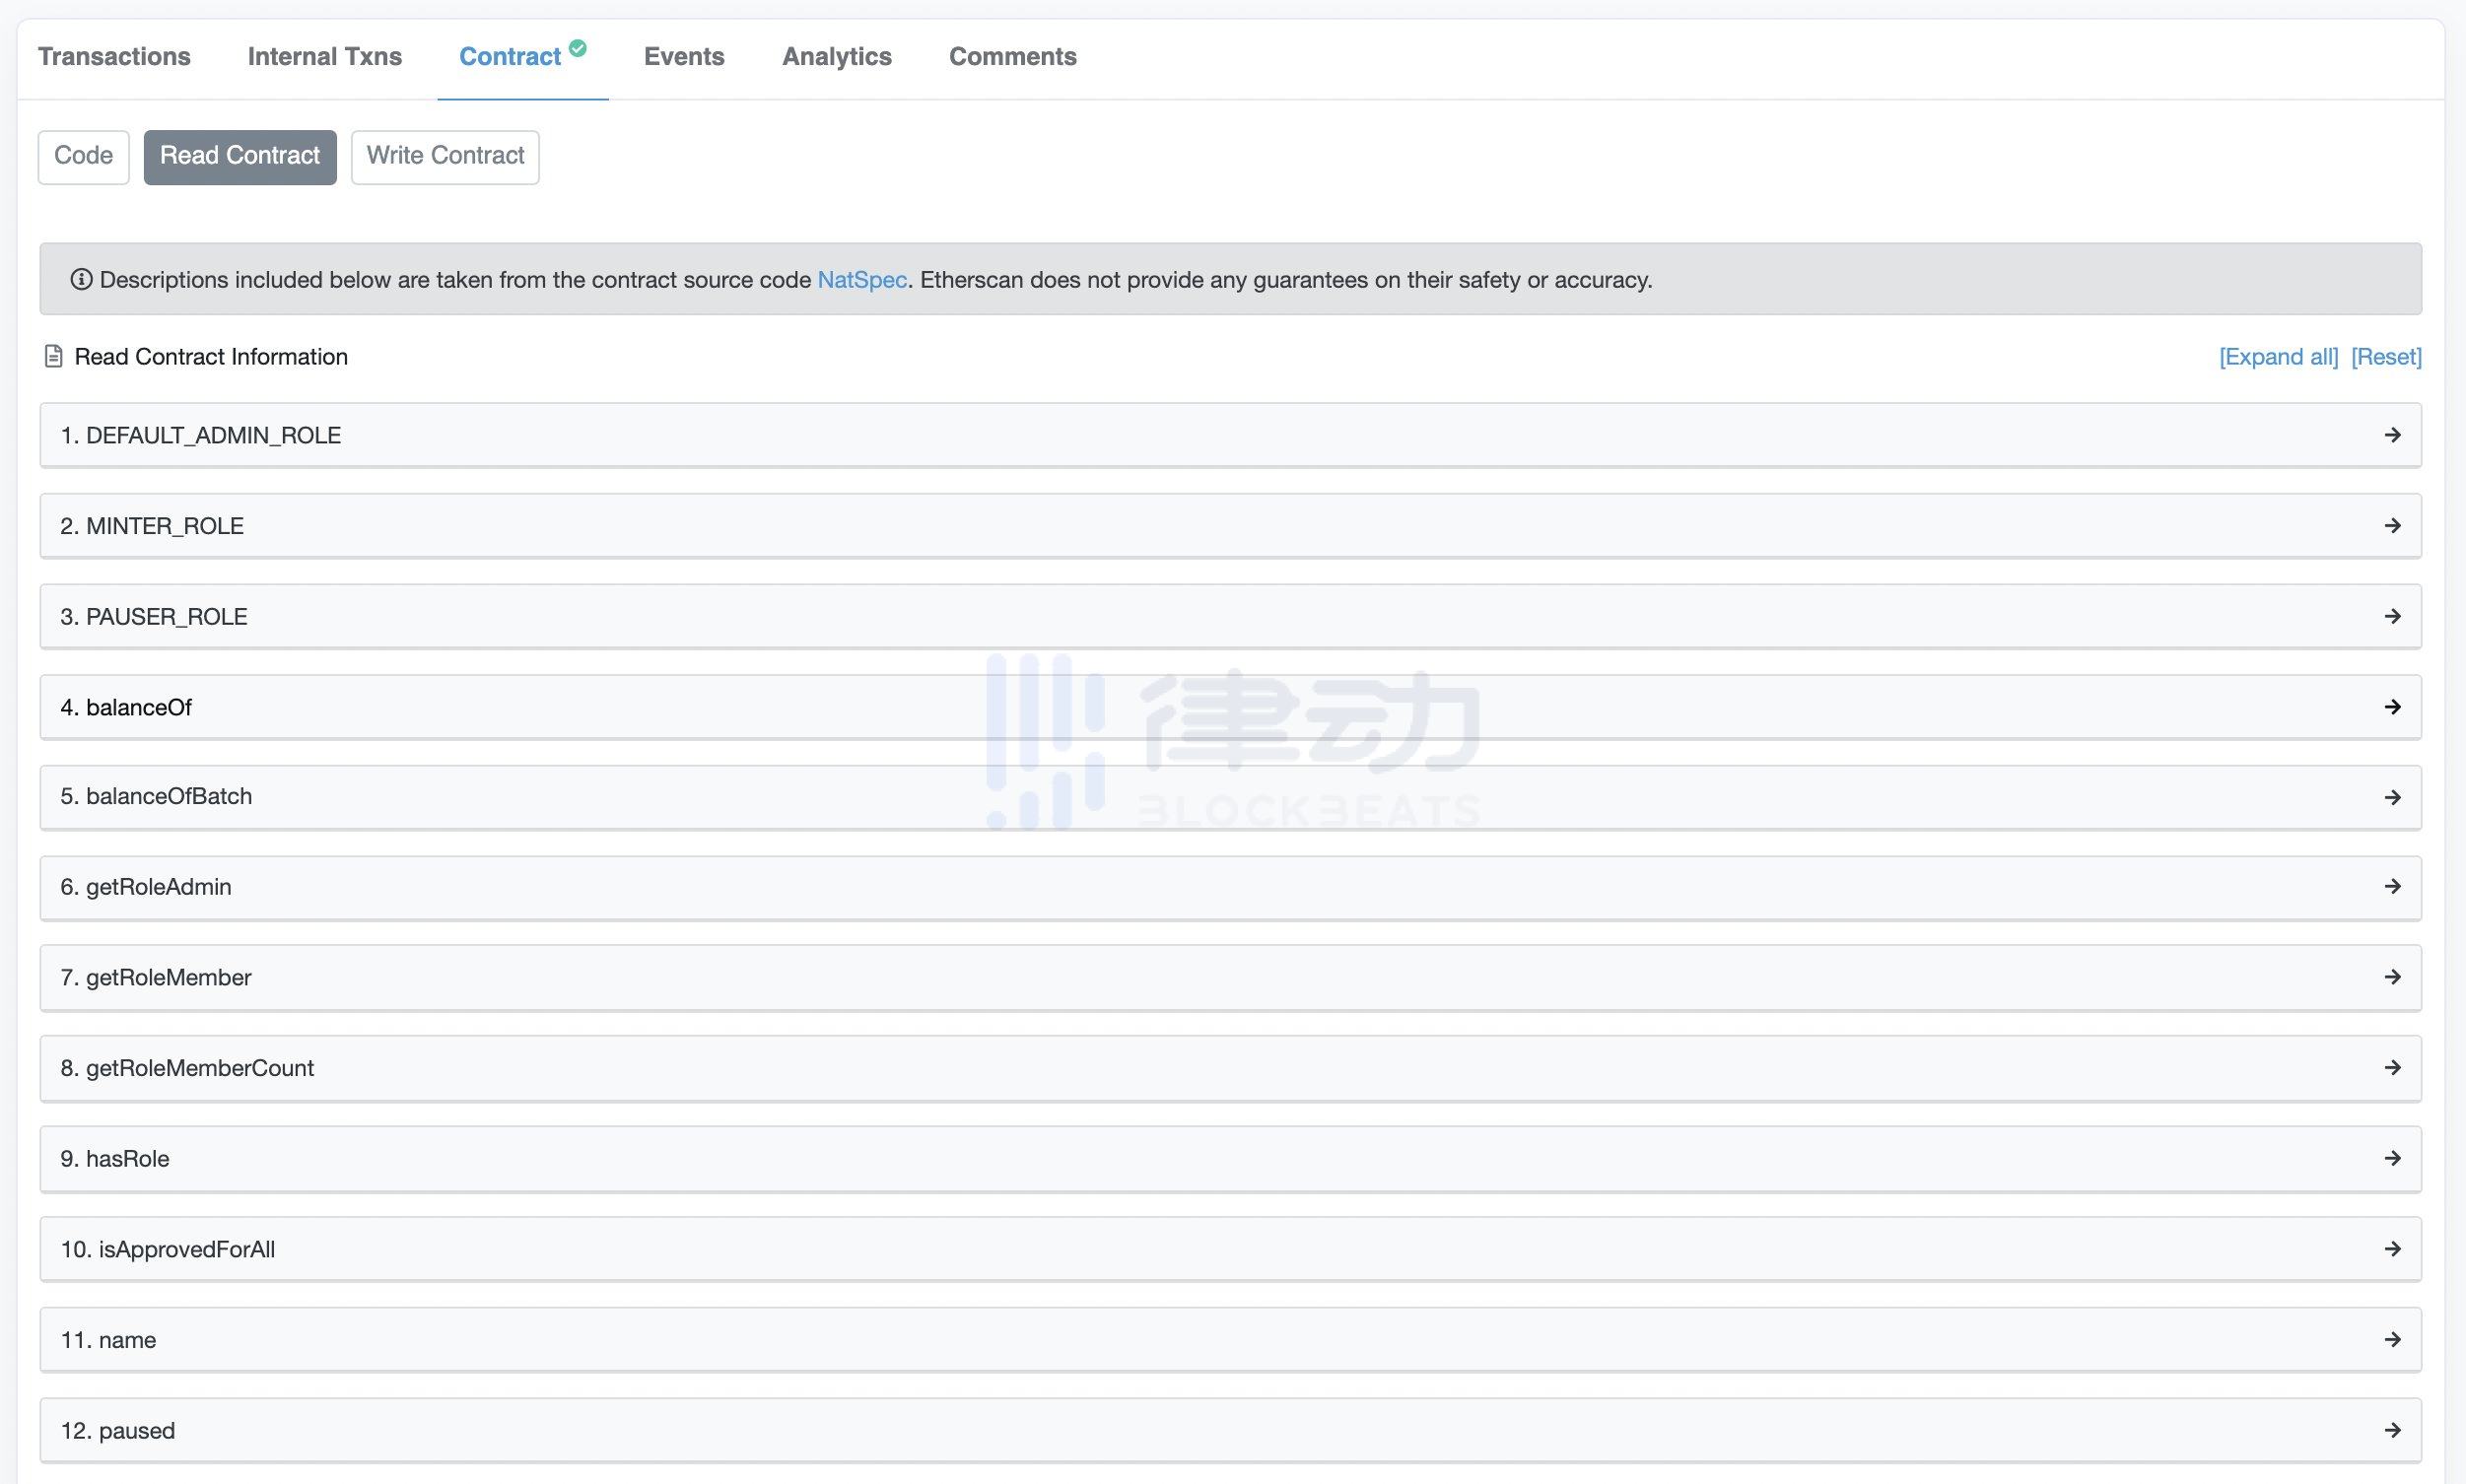Select the Transactions tab
This screenshot has width=2466, height=1484.
pyautogui.click(x=114, y=54)
